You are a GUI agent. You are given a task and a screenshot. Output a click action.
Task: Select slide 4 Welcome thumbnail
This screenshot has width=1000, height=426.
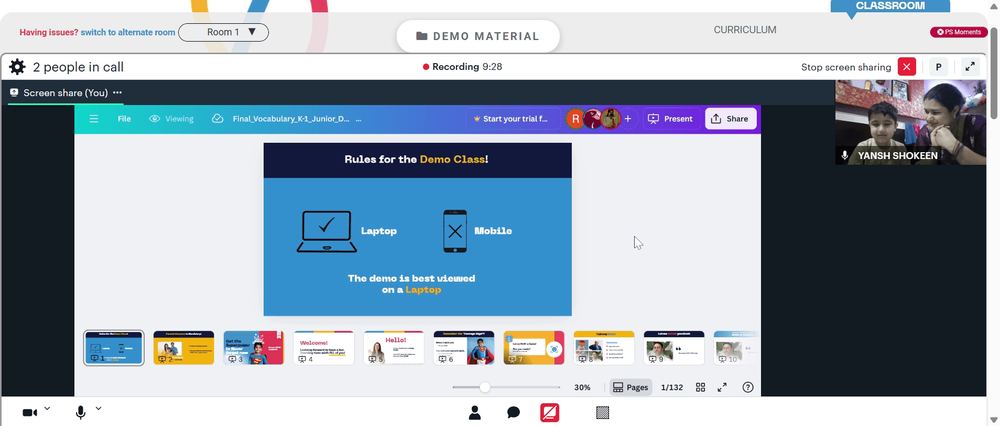323,348
